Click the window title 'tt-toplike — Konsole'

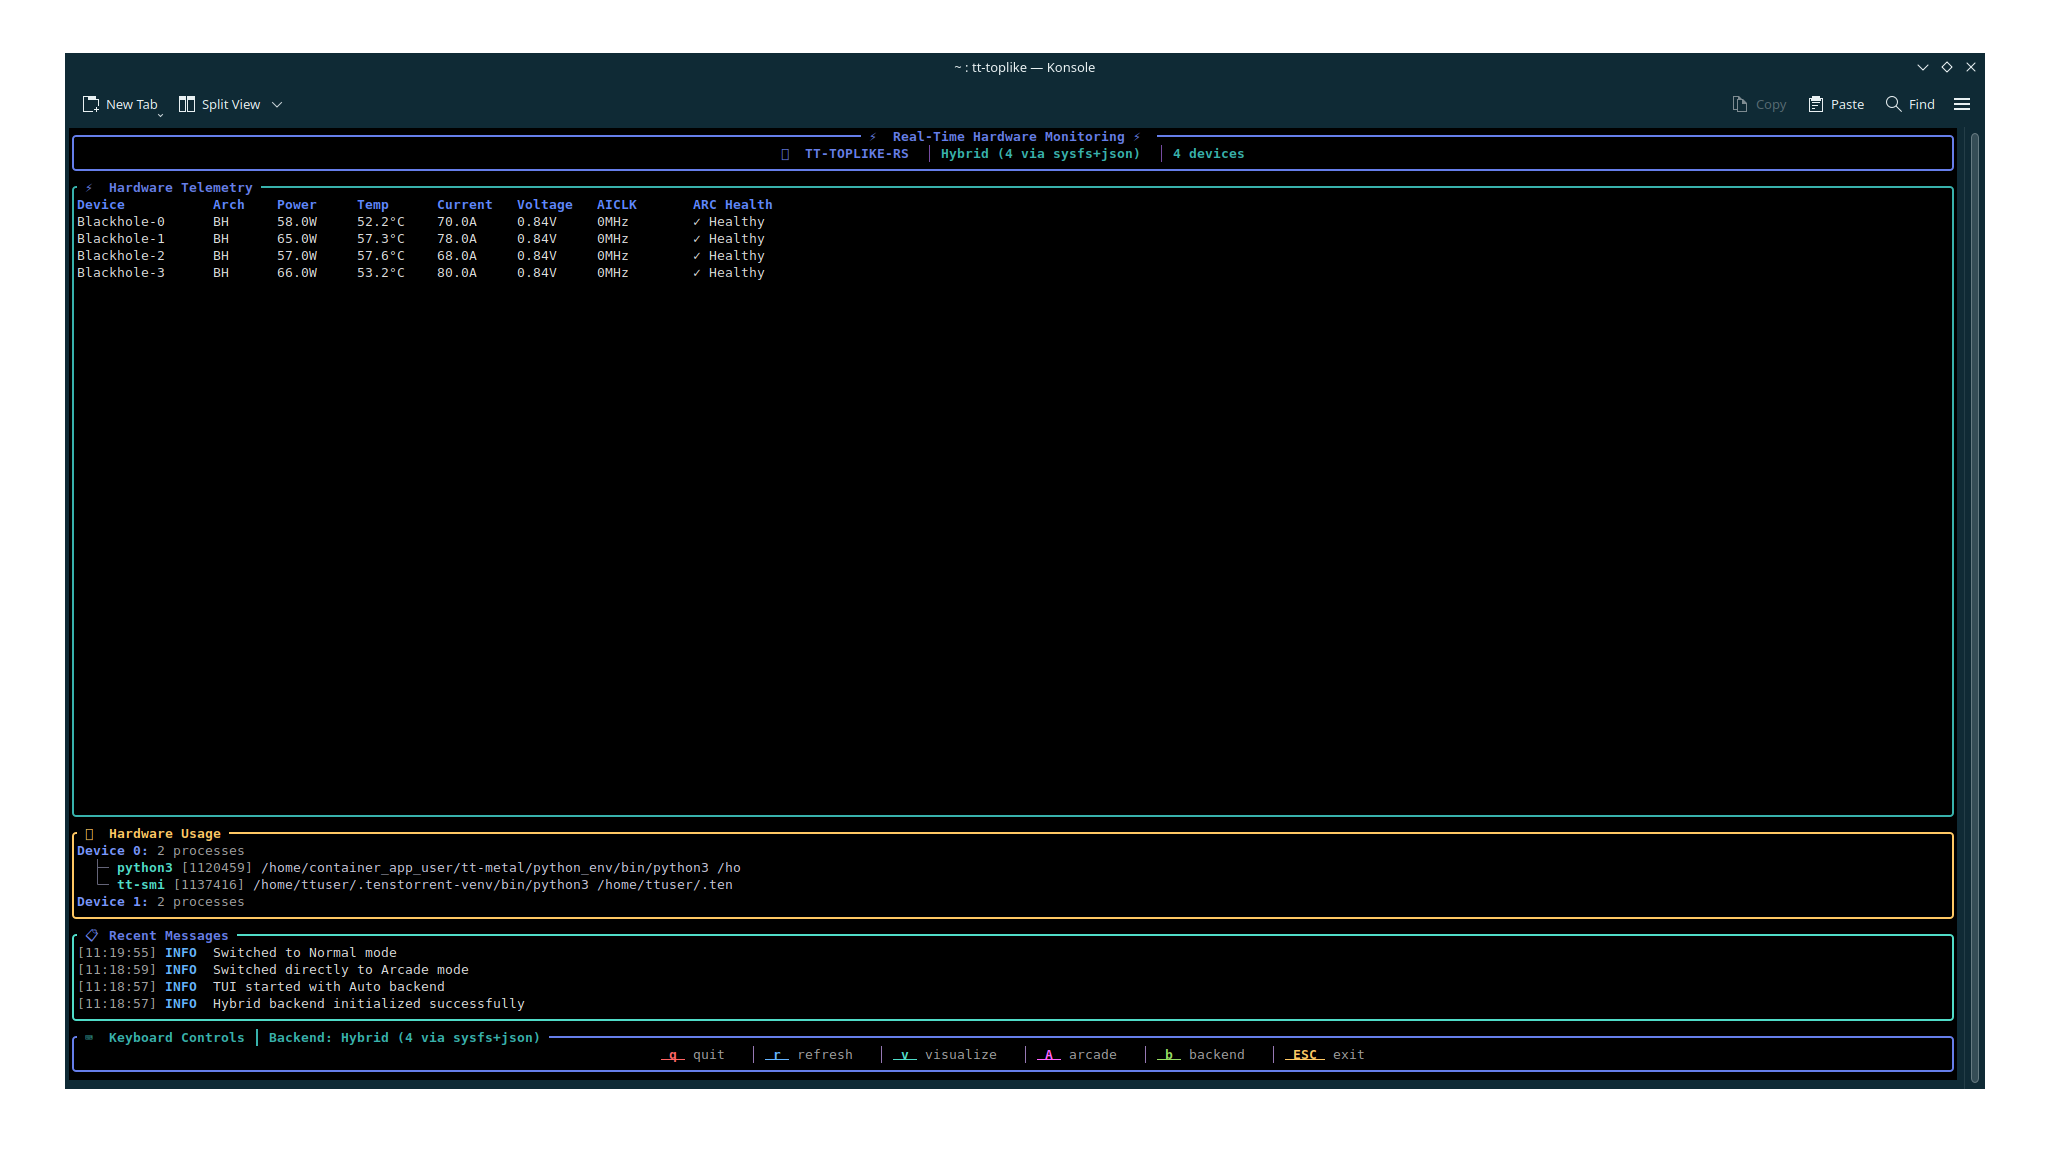1033,67
